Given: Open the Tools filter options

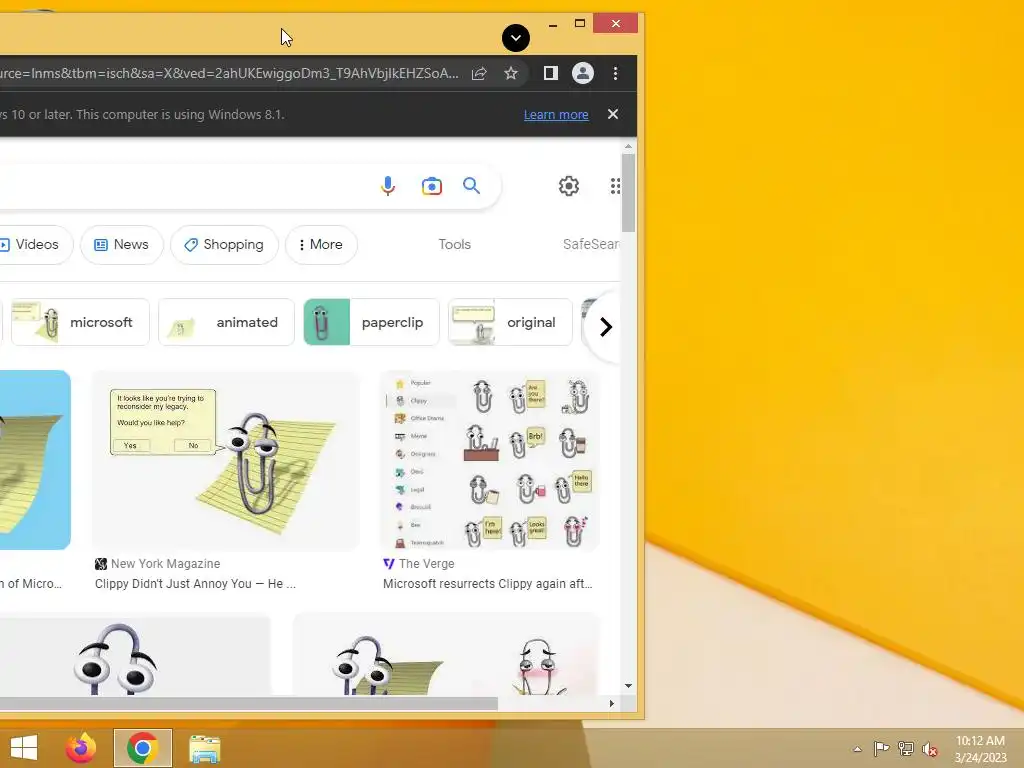Looking at the screenshot, I should tap(455, 244).
